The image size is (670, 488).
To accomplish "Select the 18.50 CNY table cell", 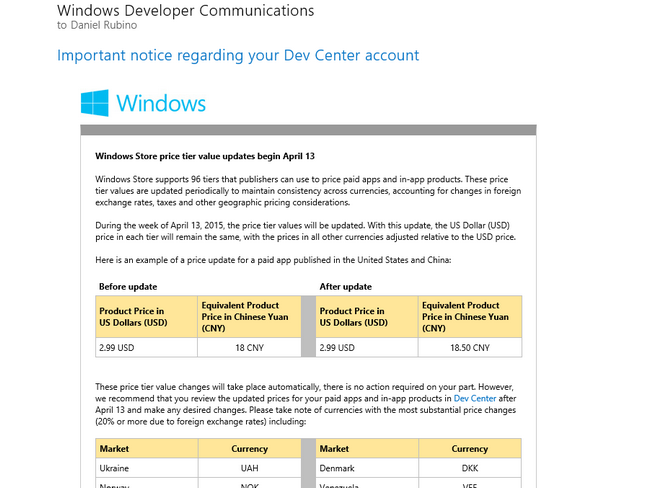I will point(469,348).
